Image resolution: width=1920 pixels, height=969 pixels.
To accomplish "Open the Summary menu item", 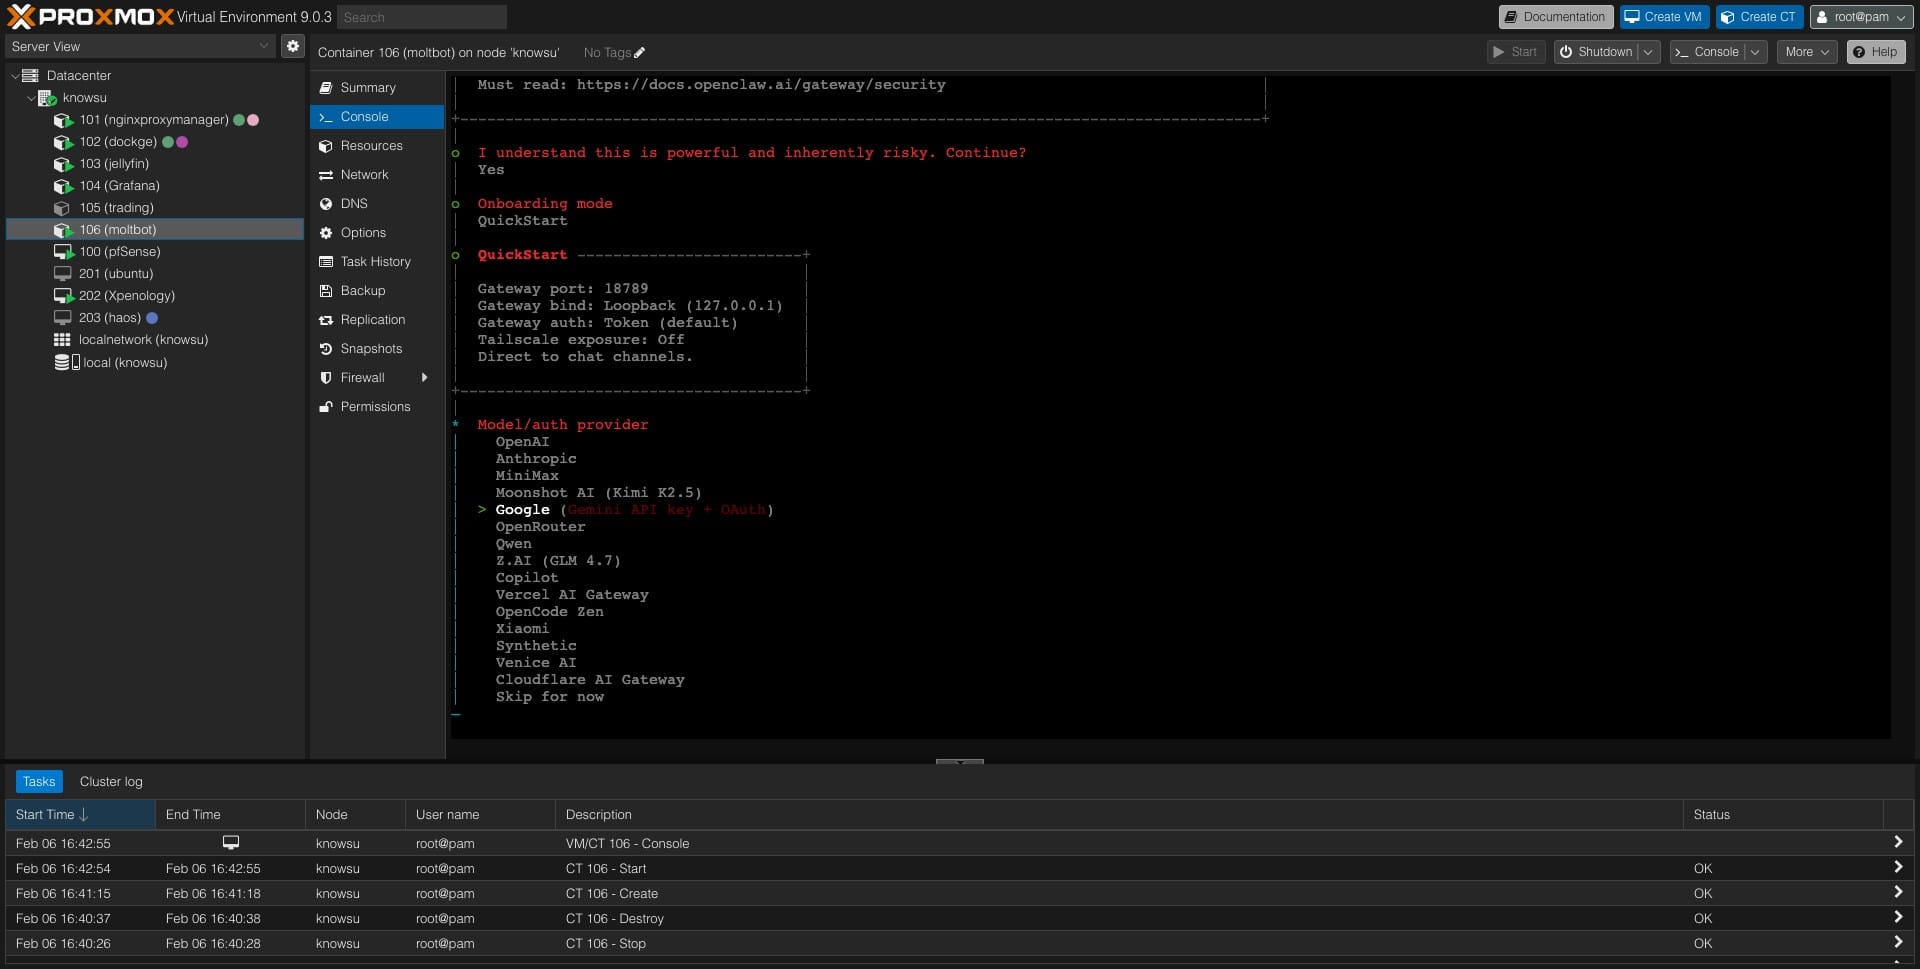I will pos(367,88).
